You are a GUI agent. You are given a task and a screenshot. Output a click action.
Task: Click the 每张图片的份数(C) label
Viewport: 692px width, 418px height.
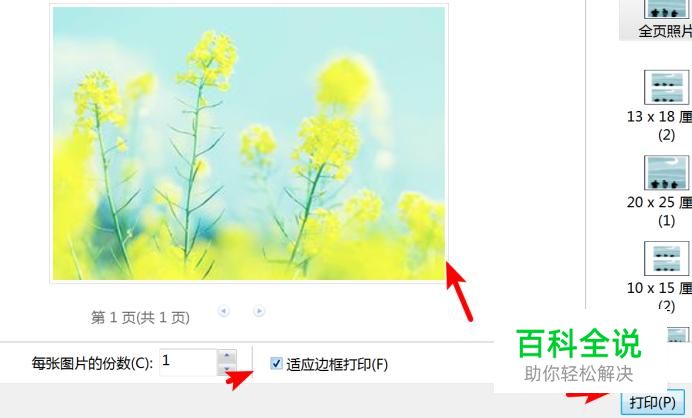click(92, 364)
